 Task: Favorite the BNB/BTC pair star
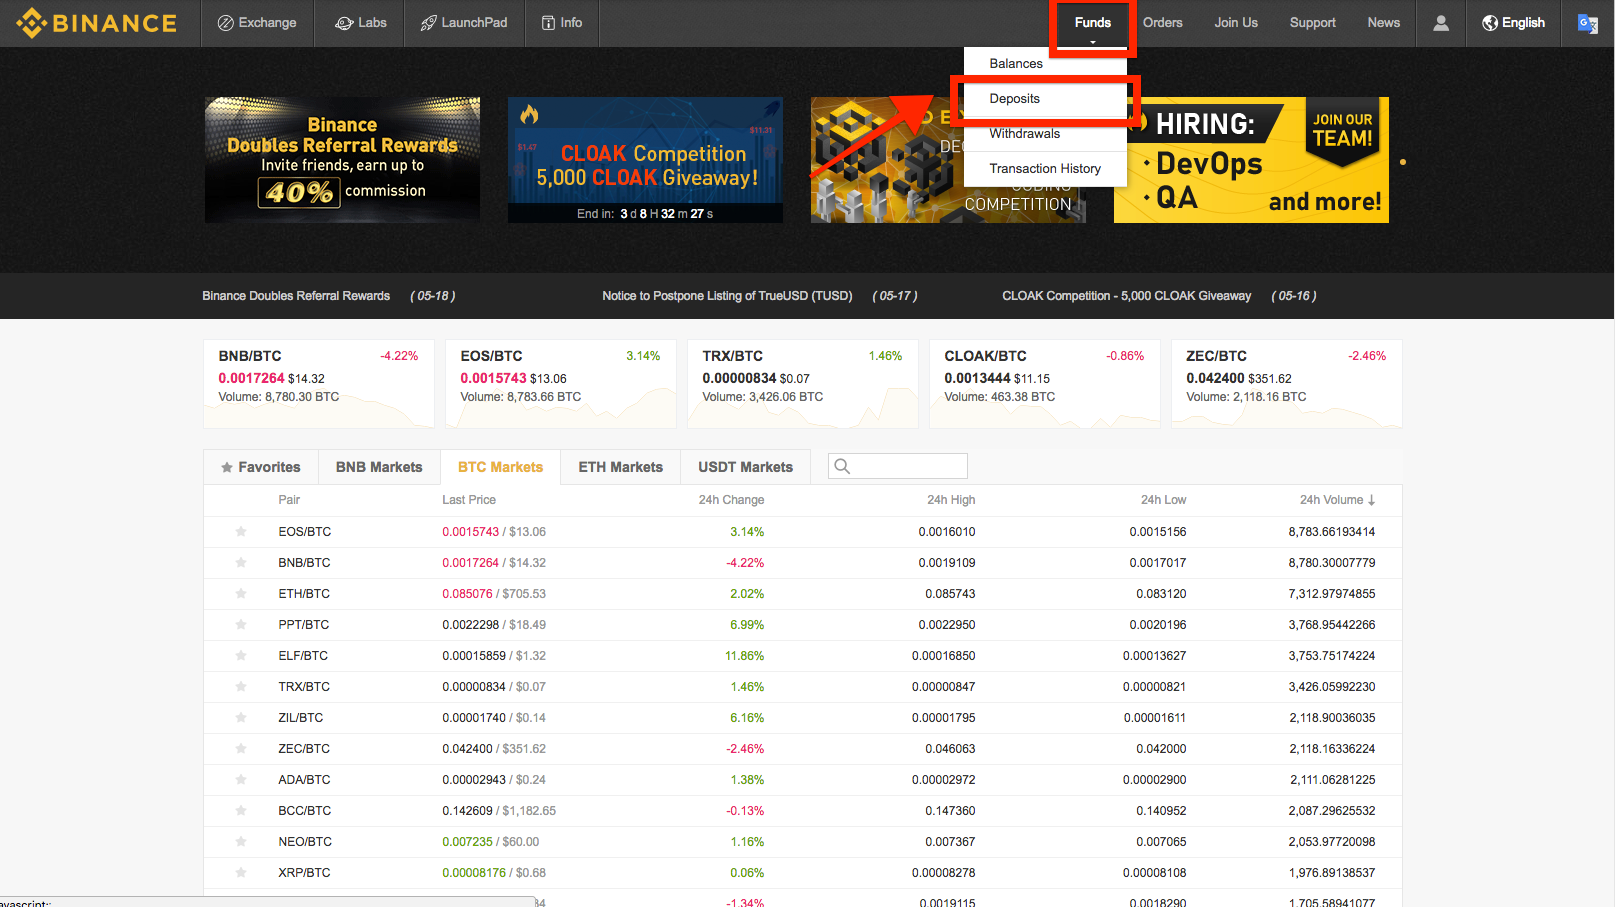(x=241, y=563)
